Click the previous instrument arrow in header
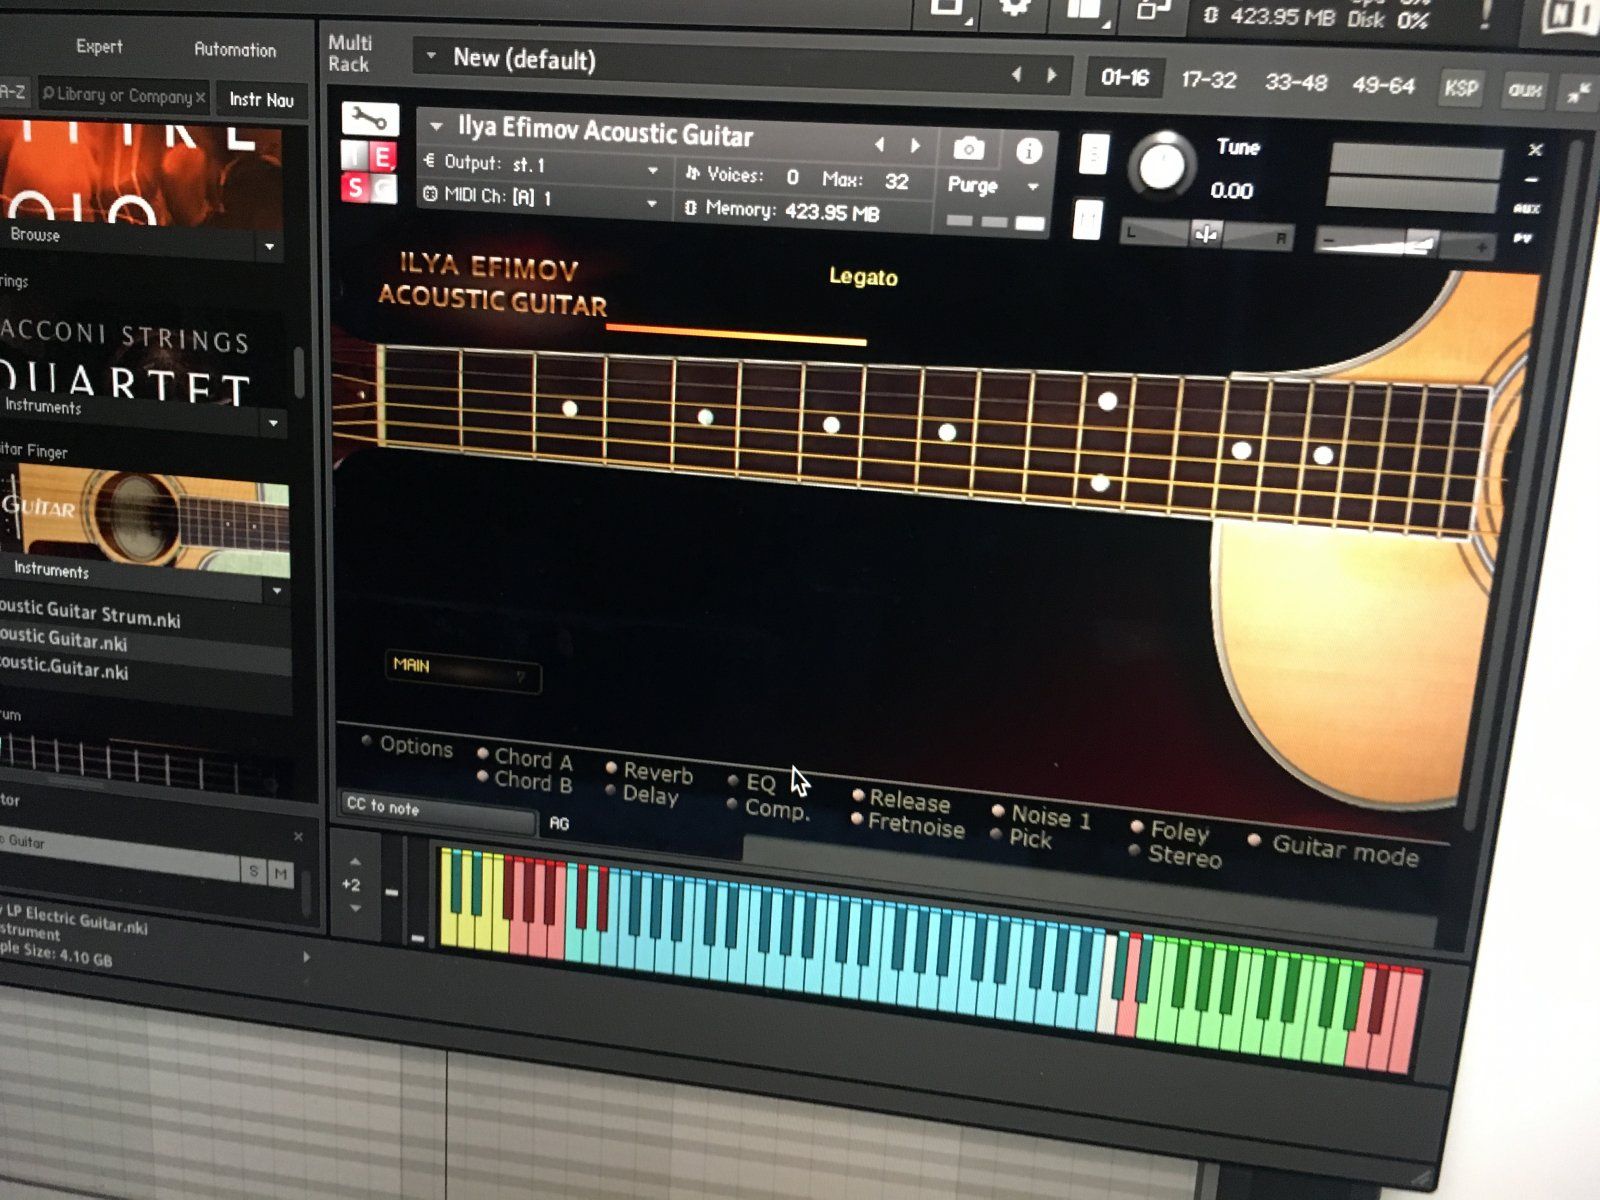The height and width of the screenshot is (1200, 1600). pos(880,145)
